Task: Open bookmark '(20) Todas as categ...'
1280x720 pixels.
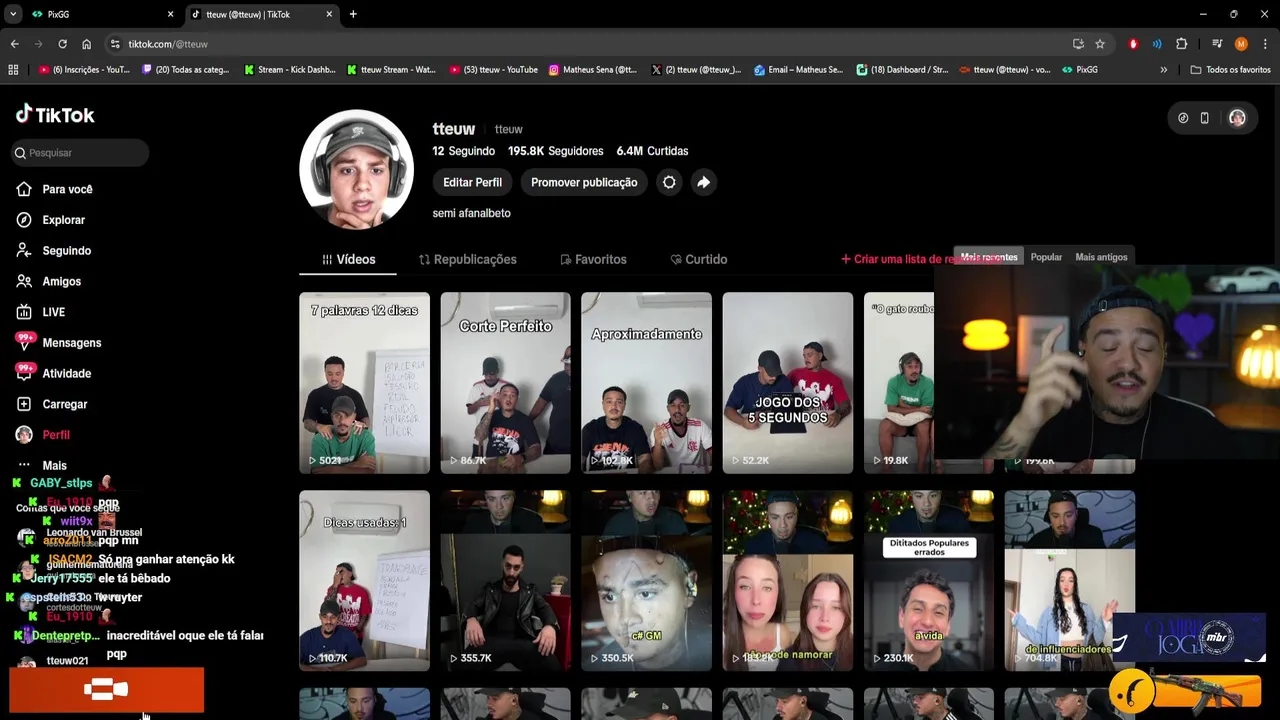Action: click(x=187, y=70)
